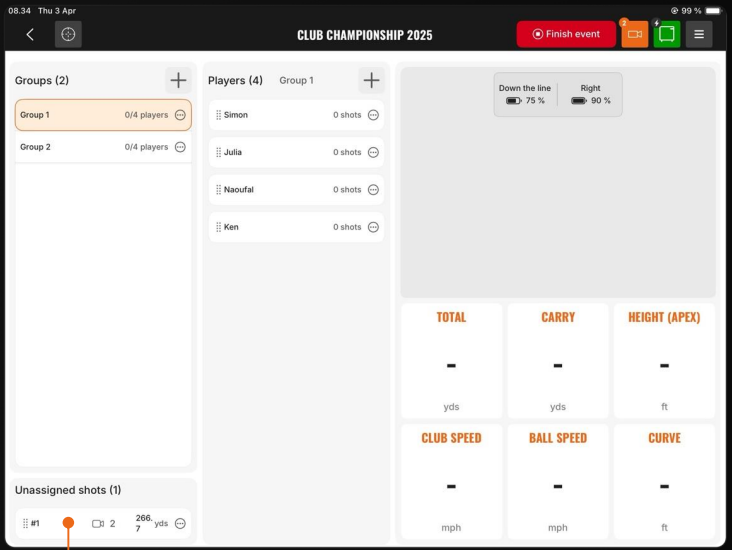Open options for Group 1

pyautogui.click(x=180, y=115)
